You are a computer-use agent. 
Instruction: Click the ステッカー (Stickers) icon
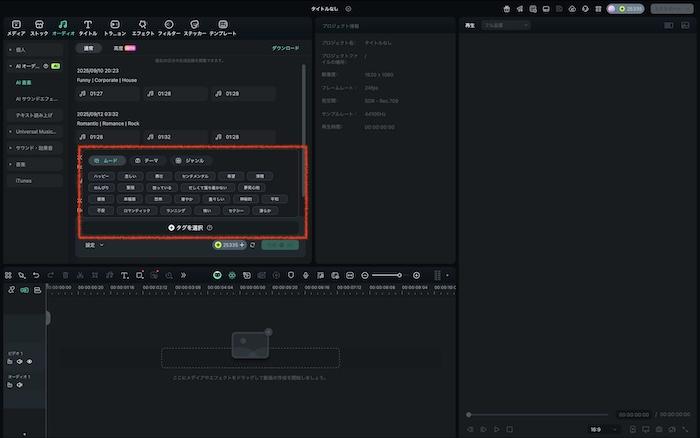[194, 23]
